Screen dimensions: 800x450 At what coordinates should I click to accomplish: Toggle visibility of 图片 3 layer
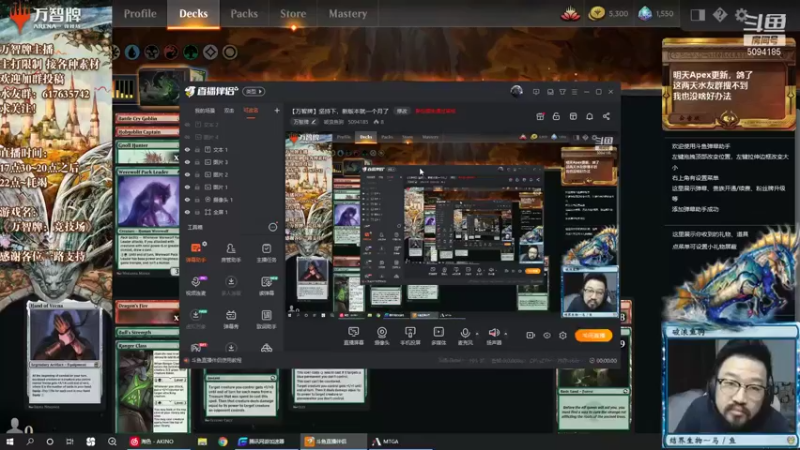pos(187,162)
